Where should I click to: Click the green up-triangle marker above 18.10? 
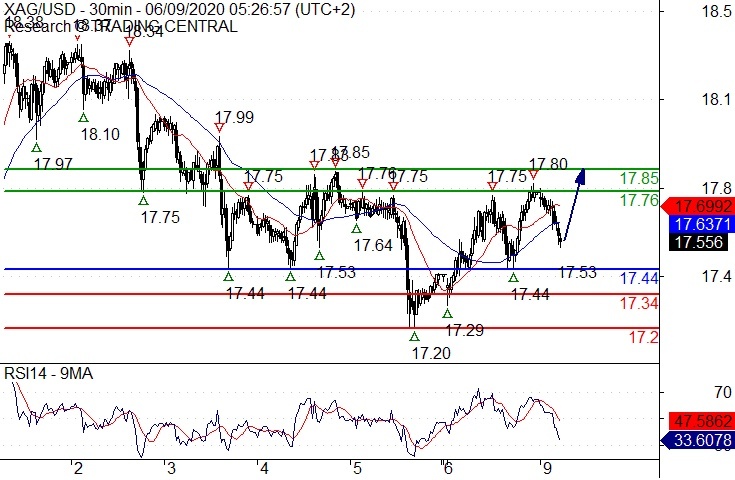point(83,117)
